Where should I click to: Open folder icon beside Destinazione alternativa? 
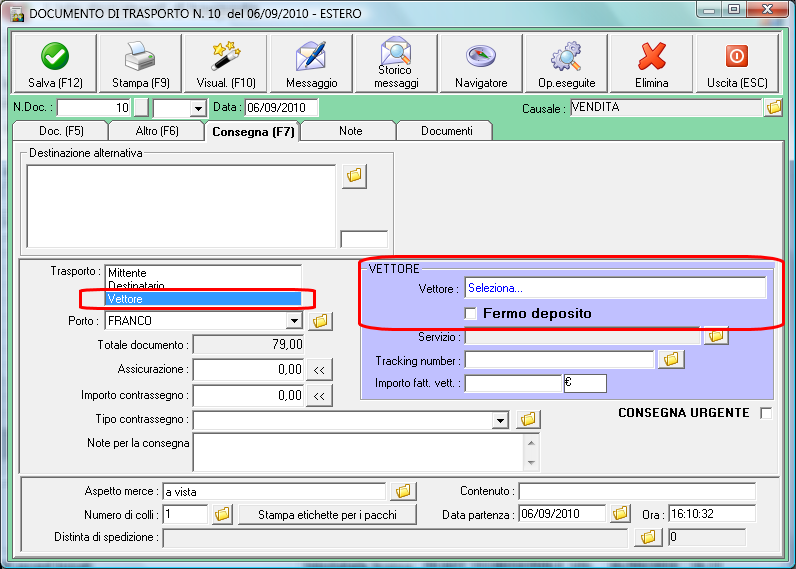click(x=354, y=176)
